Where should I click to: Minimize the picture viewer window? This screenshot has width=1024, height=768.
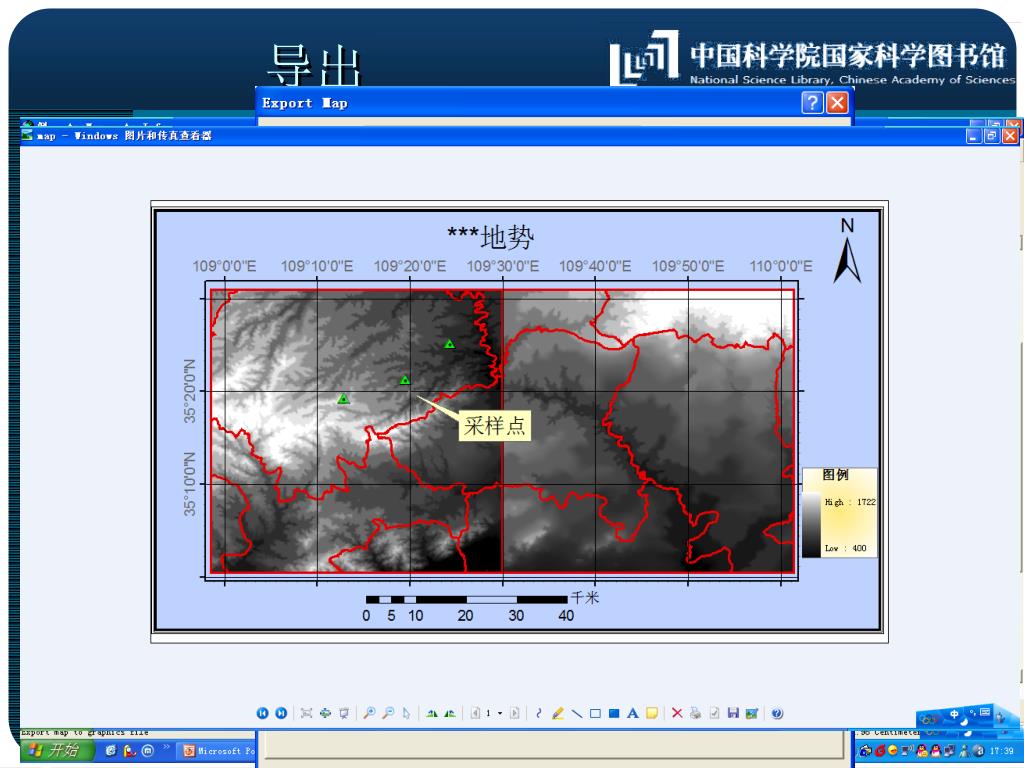point(974,135)
